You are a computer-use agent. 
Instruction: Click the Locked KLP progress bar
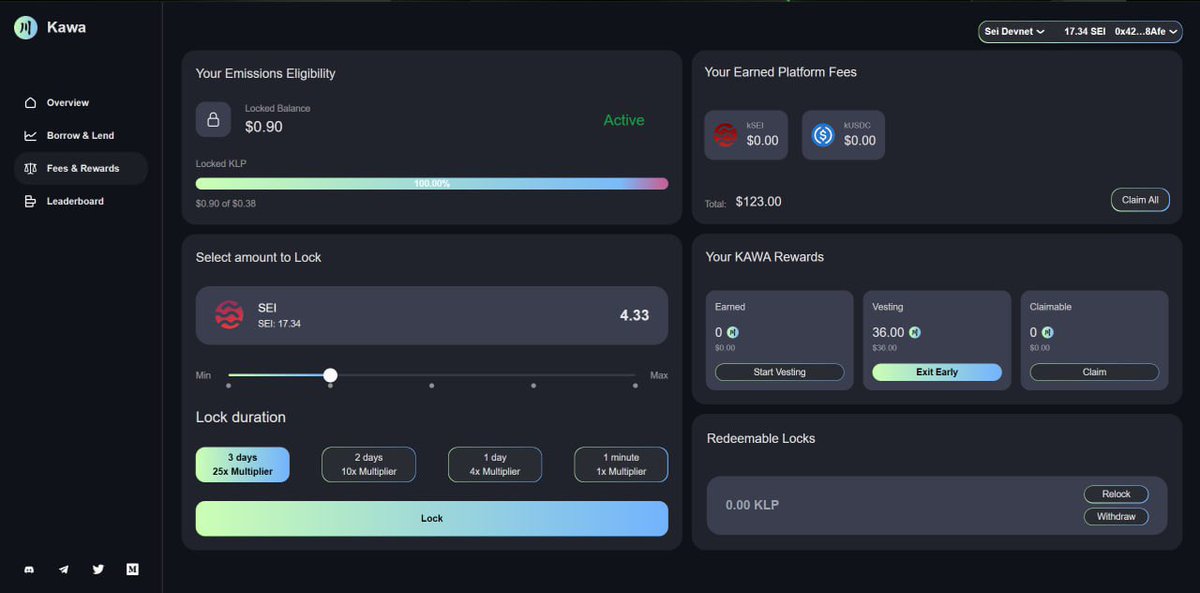pyautogui.click(x=432, y=184)
